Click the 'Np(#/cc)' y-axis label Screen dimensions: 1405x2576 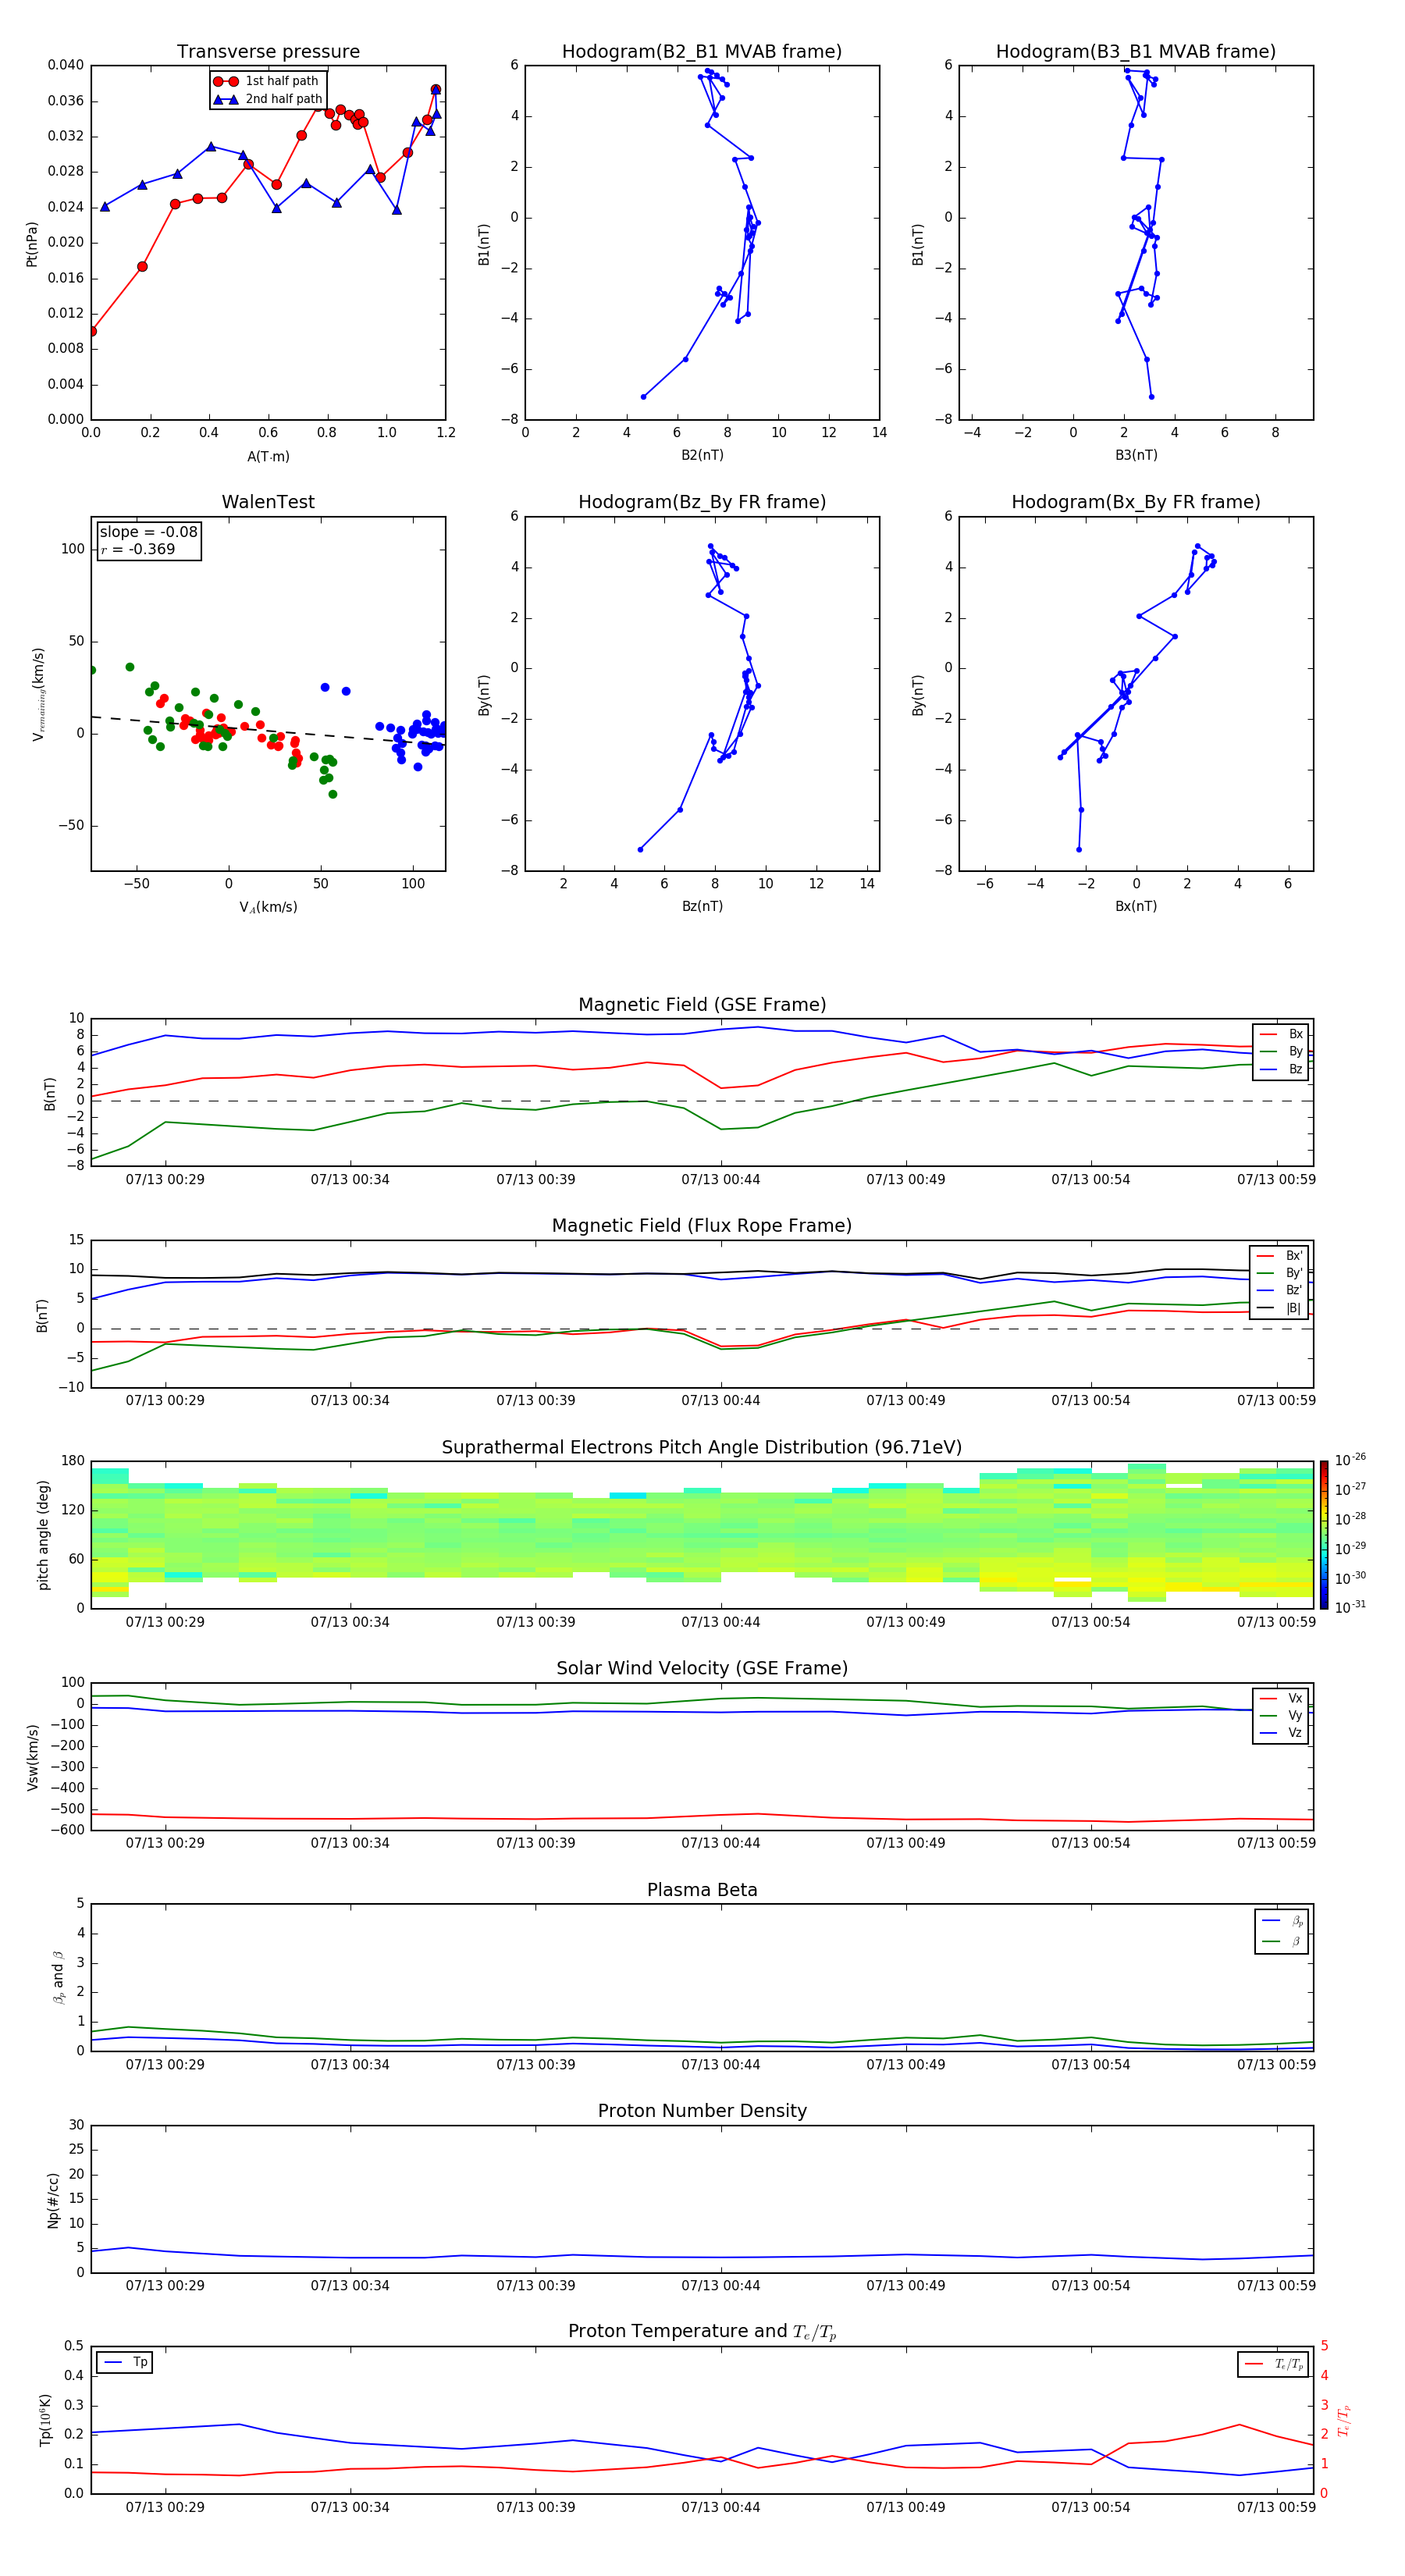53,2199
